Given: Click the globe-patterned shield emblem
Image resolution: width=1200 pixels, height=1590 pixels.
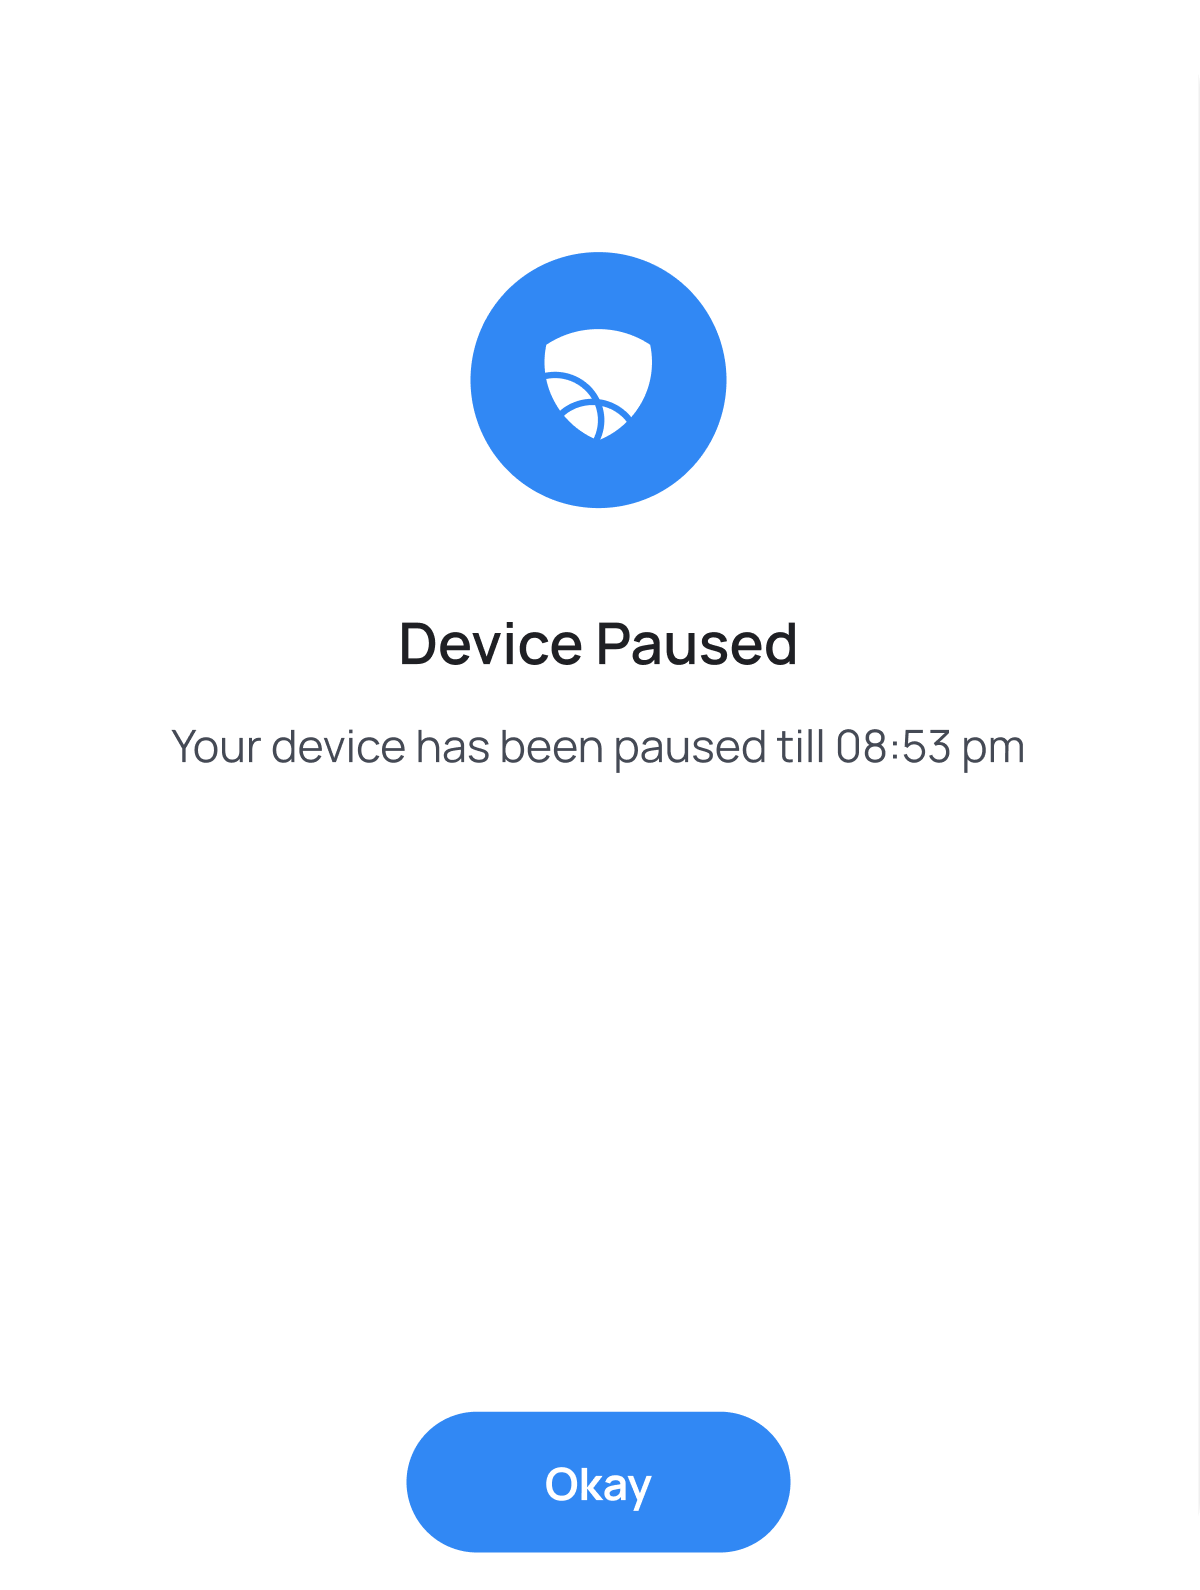Looking at the screenshot, I should click(x=598, y=384).
